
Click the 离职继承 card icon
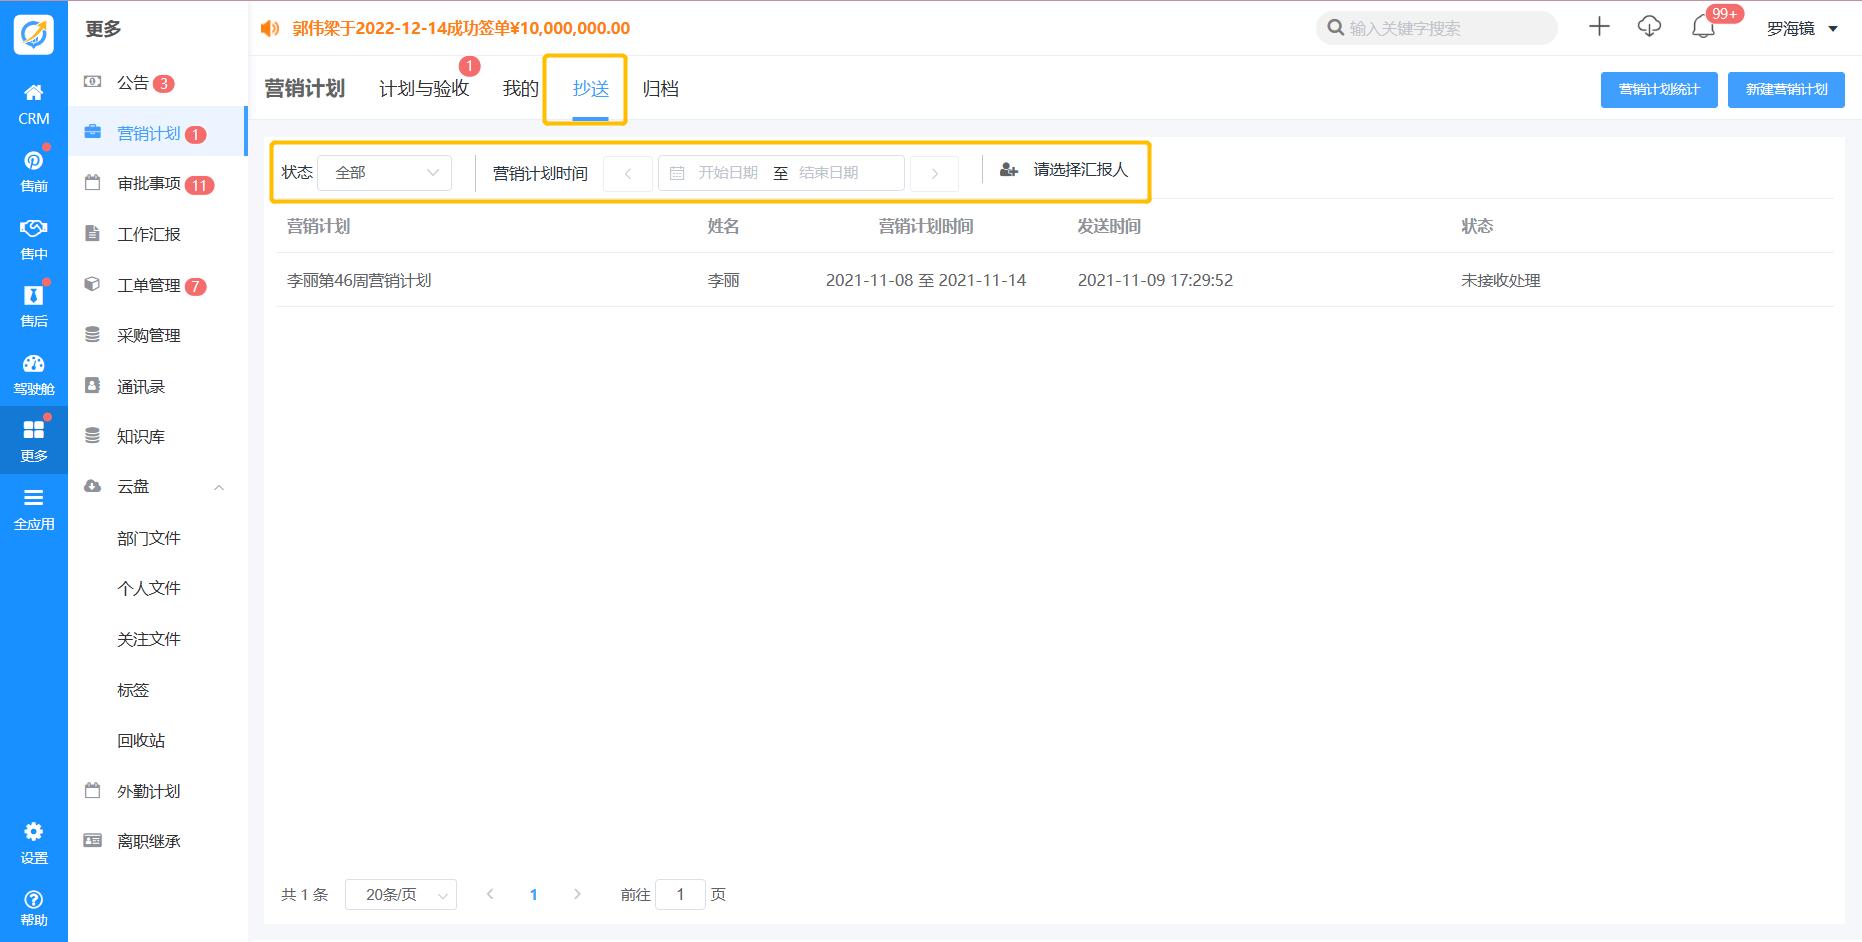coord(93,840)
